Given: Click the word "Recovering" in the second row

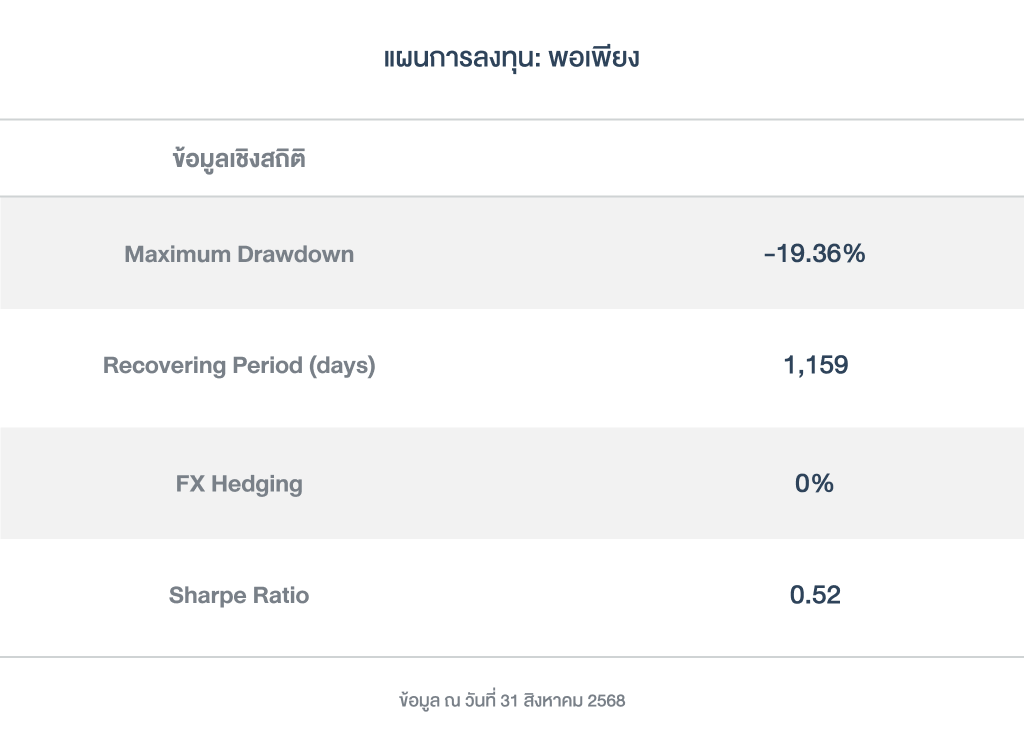Looking at the screenshot, I should click(165, 366).
